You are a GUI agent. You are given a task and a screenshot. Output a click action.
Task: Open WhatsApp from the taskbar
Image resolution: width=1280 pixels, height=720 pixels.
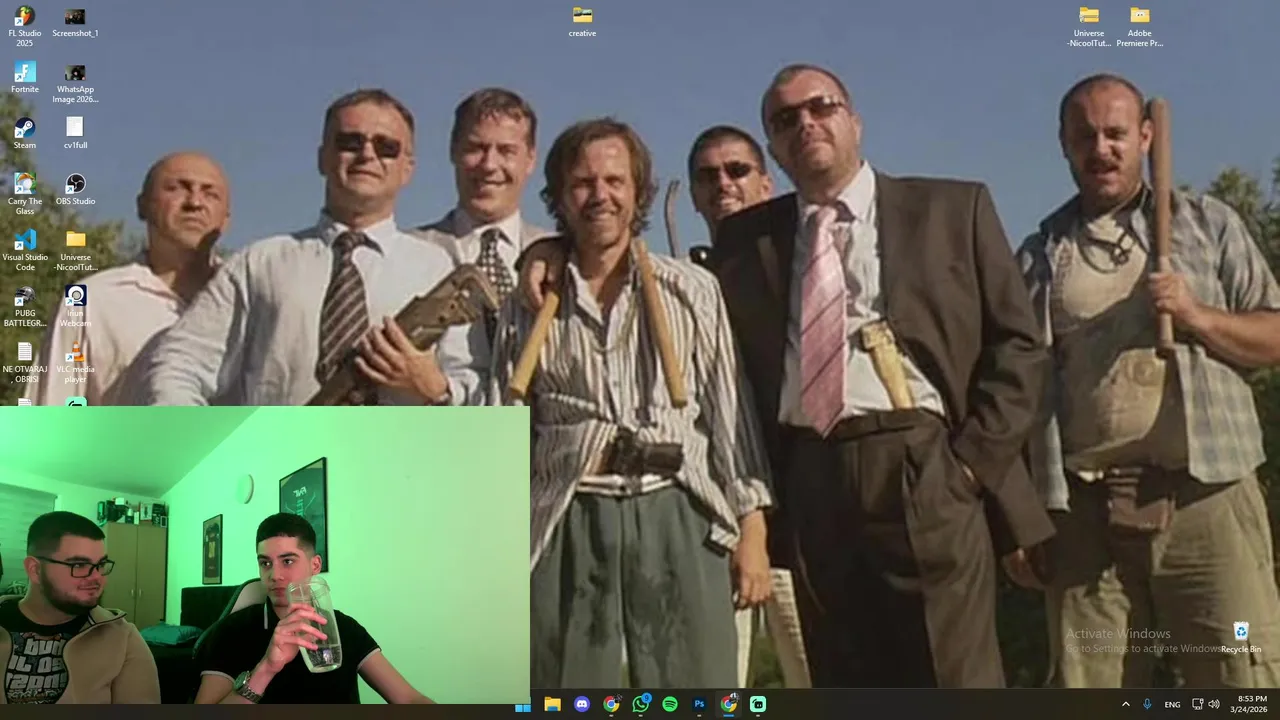pos(641,704)
